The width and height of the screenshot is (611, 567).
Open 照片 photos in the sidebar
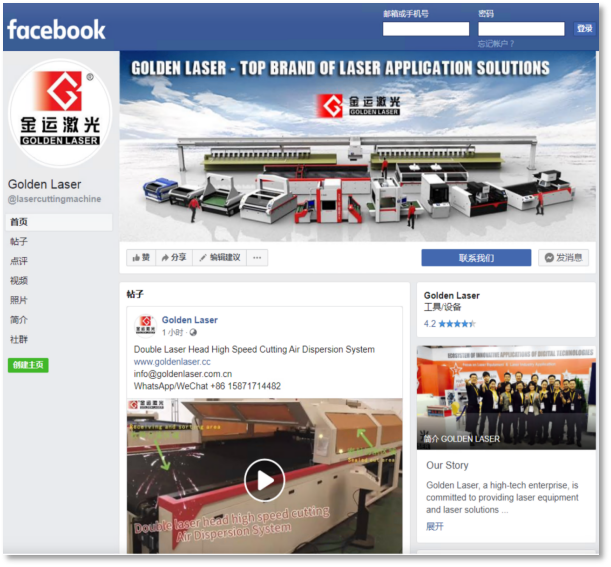pyautogui.click(x=20, y=300)
